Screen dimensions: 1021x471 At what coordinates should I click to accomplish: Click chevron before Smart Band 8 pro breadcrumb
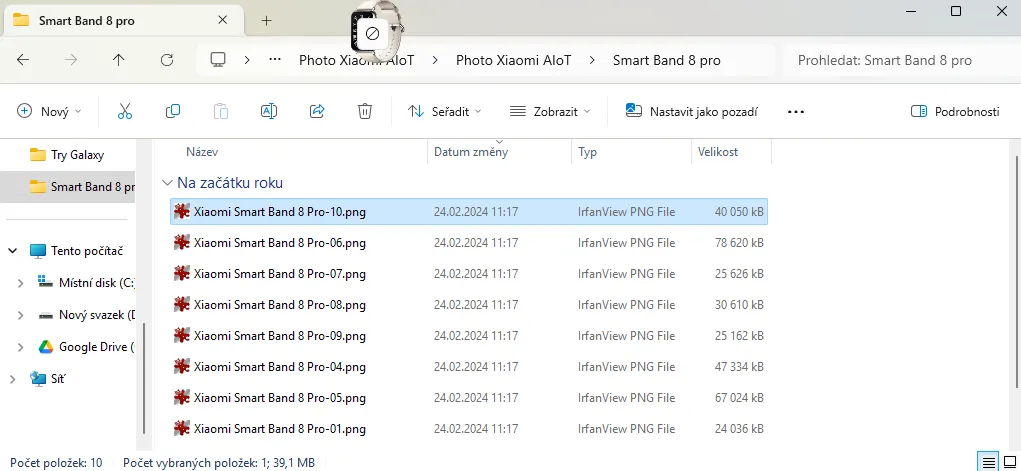[x=591, y=60]
